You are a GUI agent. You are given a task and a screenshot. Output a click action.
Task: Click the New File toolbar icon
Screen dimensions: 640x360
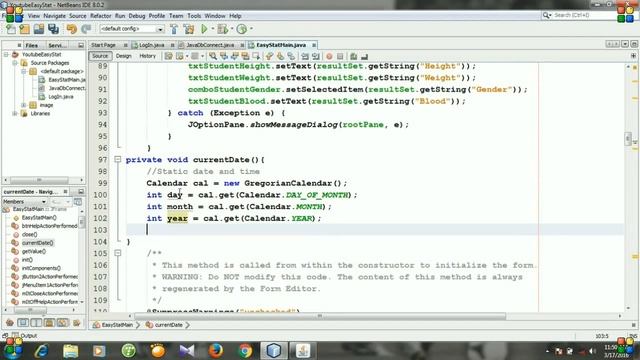tap(11, 29)
